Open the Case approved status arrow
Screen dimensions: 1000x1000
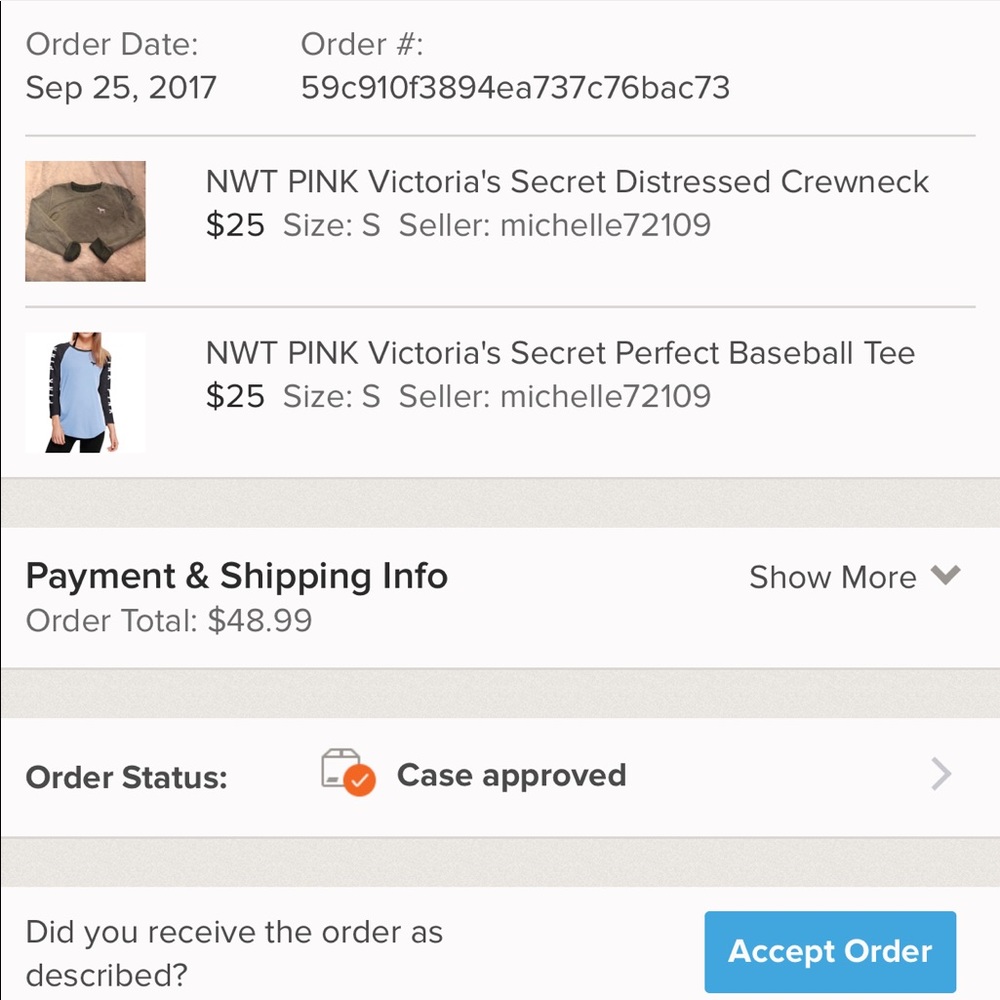pyautogui.click(x=941, y=774)
